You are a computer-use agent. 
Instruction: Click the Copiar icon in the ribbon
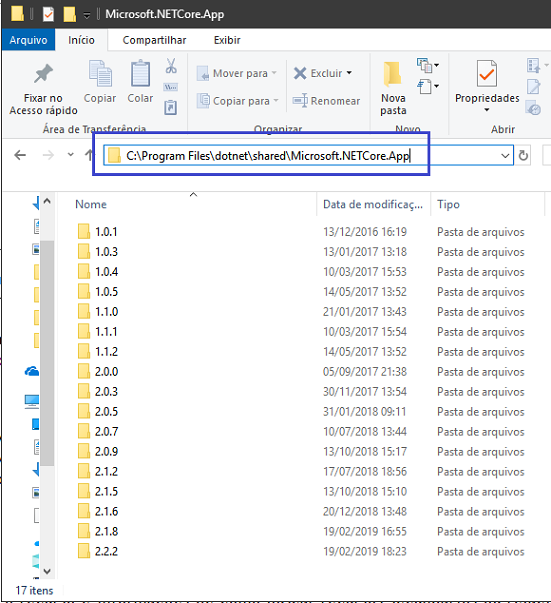(100, 73)
